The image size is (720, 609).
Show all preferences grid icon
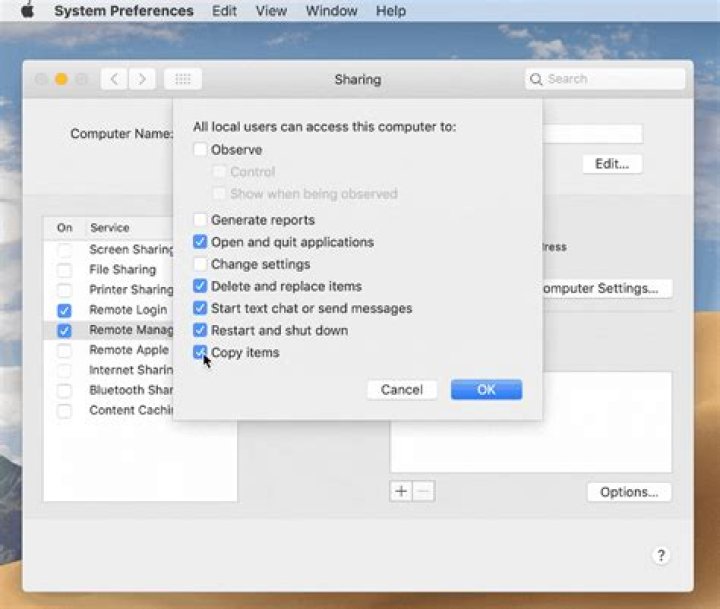[x=183, y=79]
